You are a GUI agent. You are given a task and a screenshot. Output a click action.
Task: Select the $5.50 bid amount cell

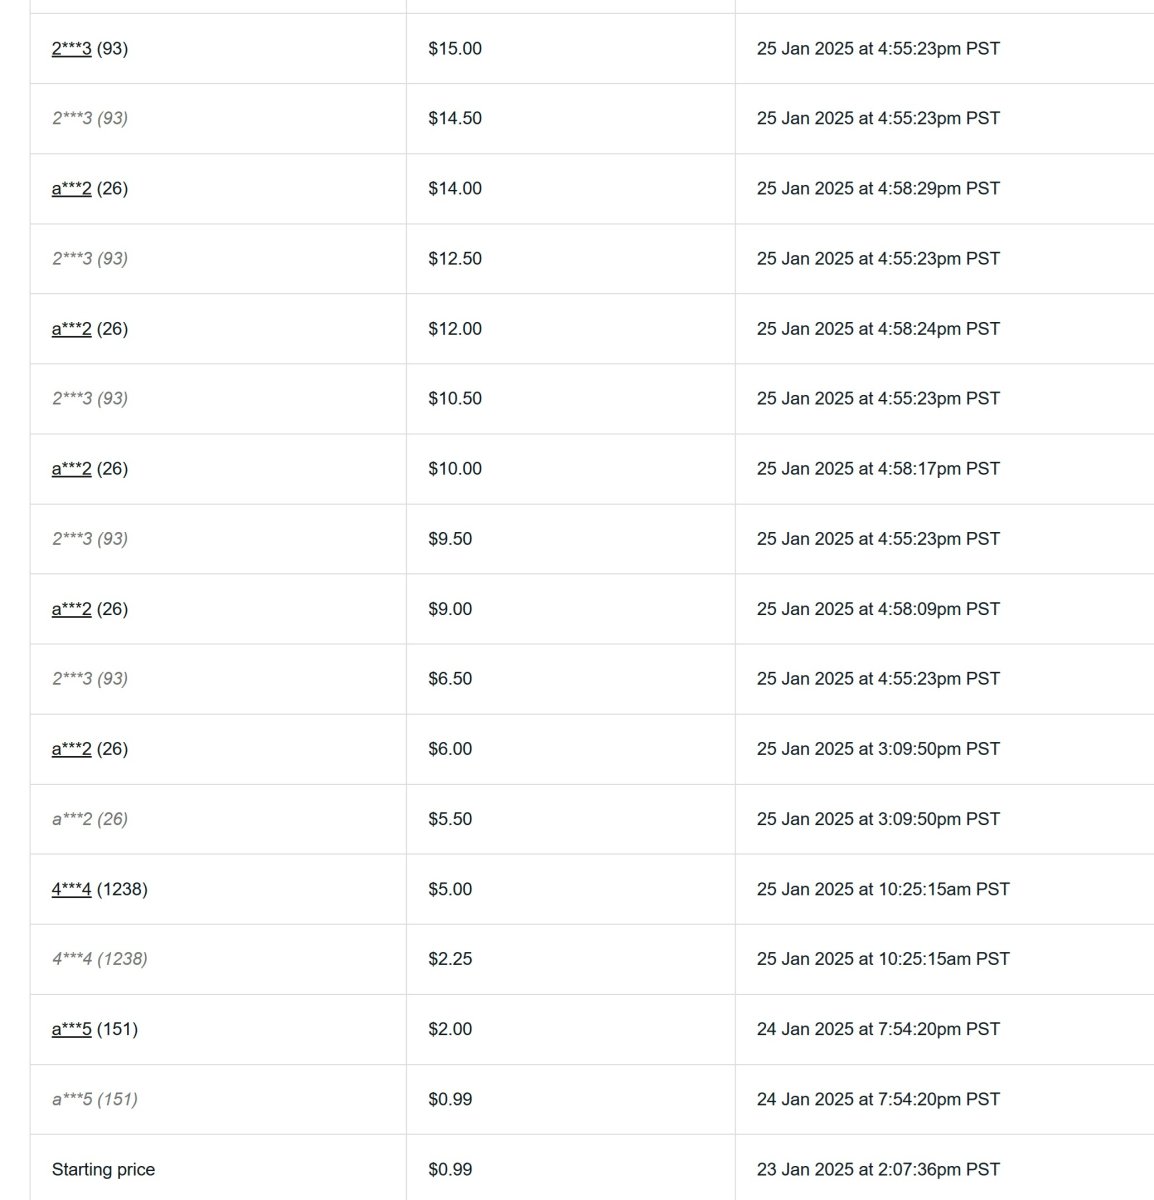tap(450, 819)
